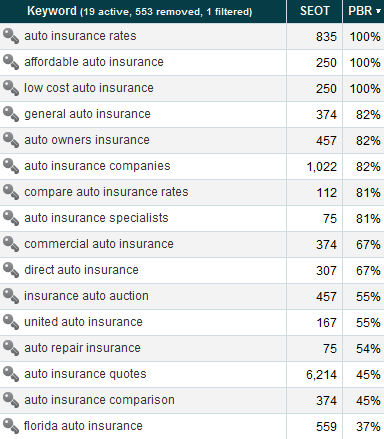Select compare auto insurance rates keyword

pyautogui.click(x=106, y=192)
